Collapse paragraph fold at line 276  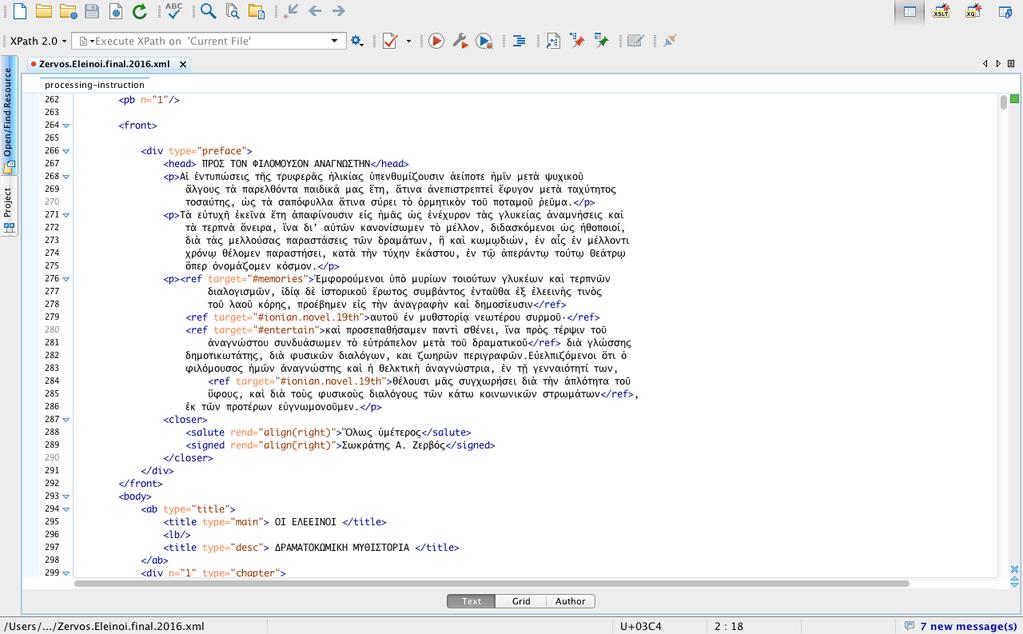66,279
